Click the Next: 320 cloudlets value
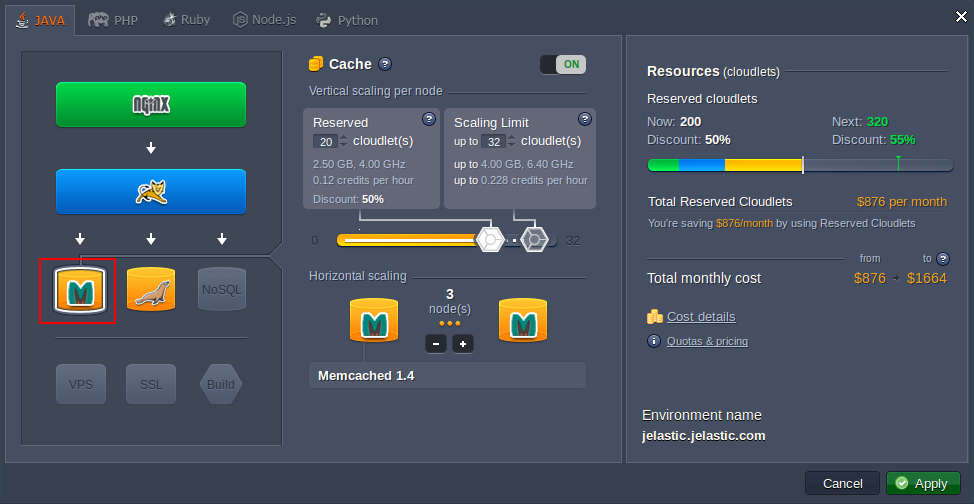The image size is (974, 504). coord(861,121)
